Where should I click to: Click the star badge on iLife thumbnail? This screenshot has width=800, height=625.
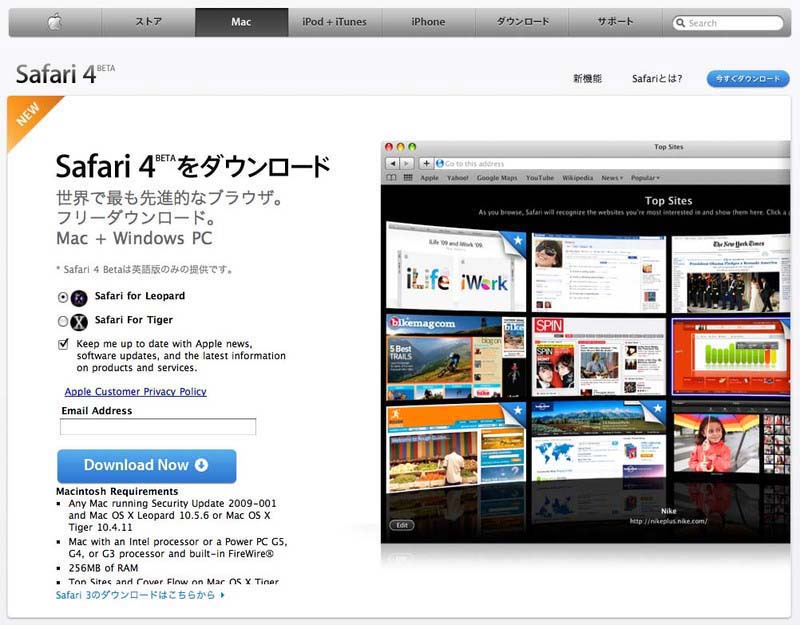coord(516,240)
